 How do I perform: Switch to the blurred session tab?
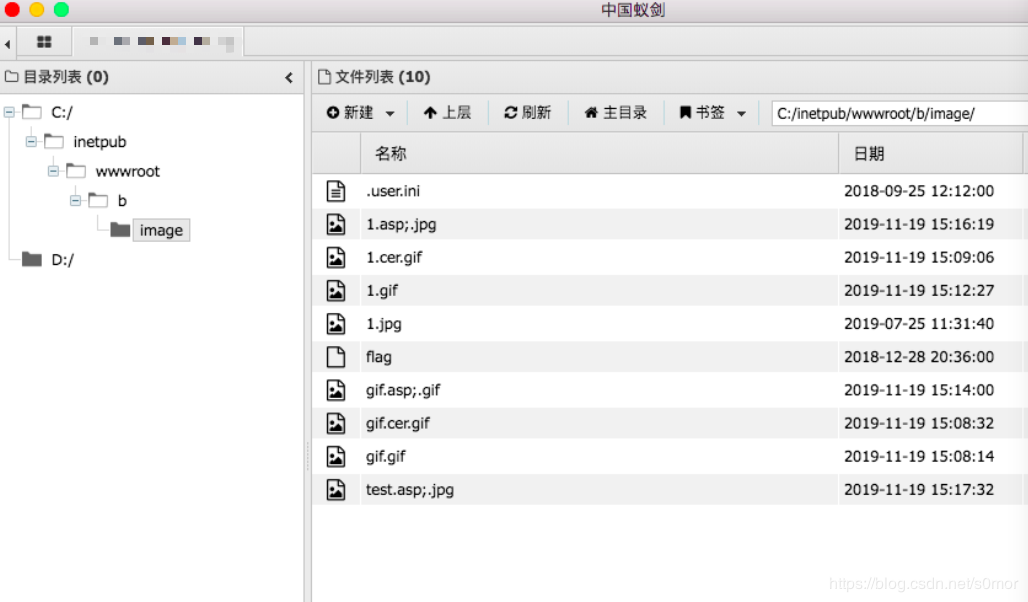pos(161,42)
